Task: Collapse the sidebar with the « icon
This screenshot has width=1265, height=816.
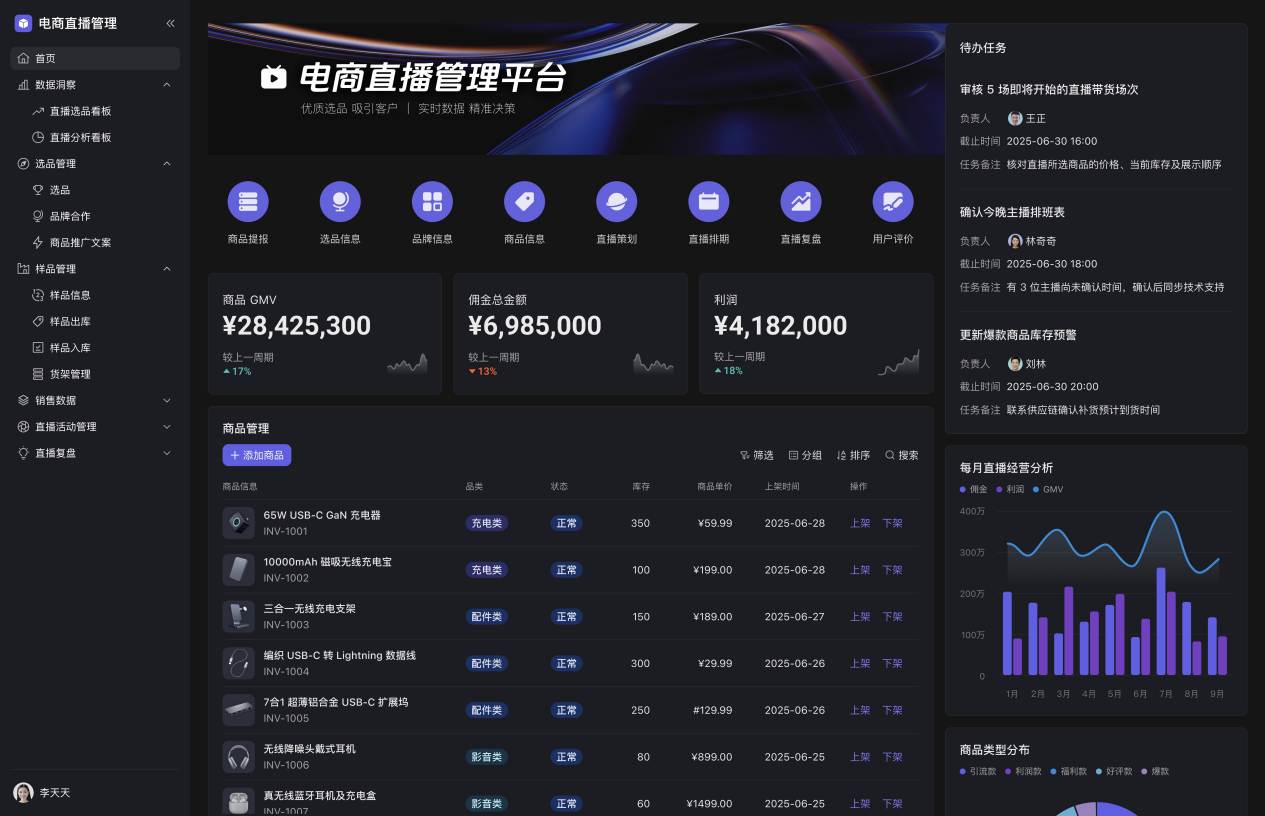Action: pos(170,22)
